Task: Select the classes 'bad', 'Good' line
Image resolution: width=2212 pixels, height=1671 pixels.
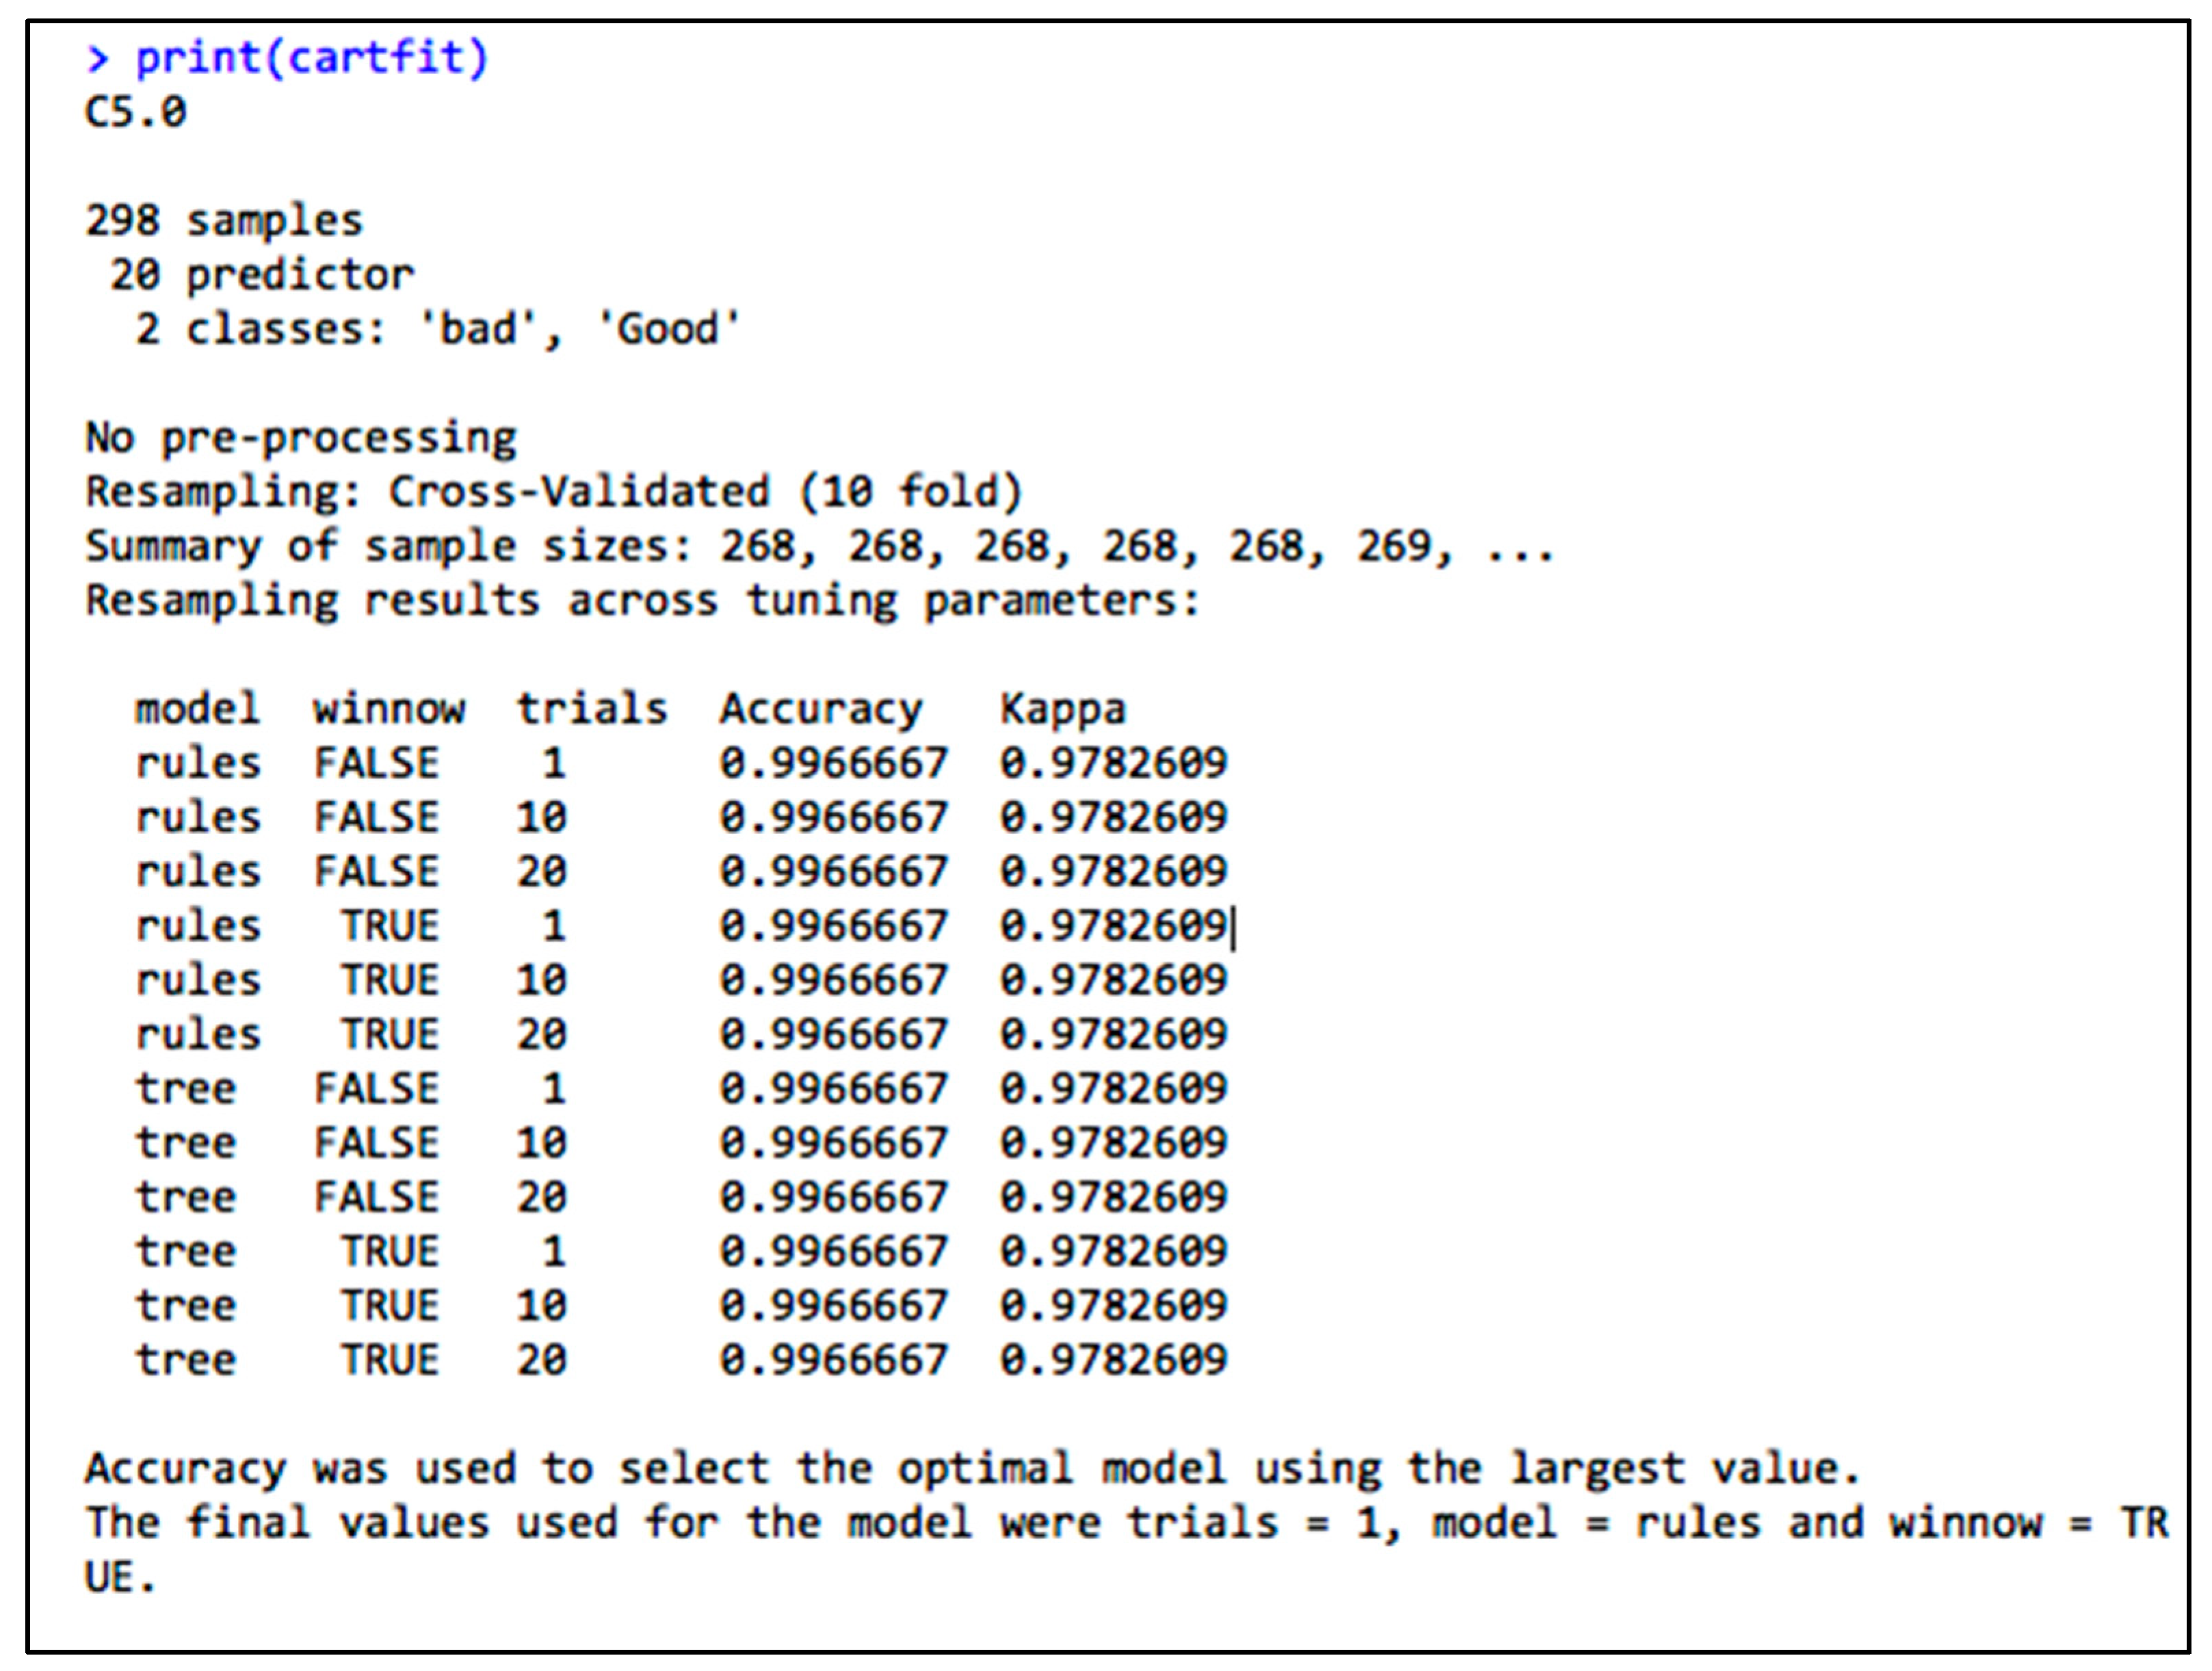Action: point(438,328)
